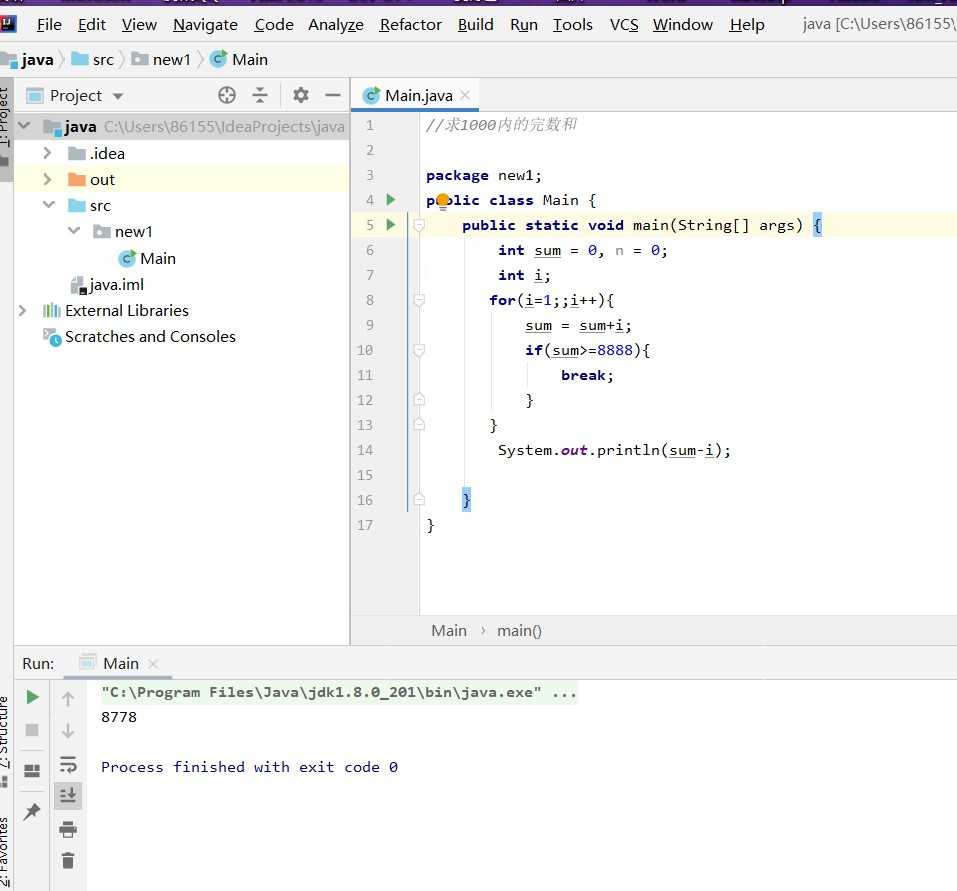Click Main in editor breadcrumb bar
The width and height of the screenshot is (957, 891).
tap(449, 630)
